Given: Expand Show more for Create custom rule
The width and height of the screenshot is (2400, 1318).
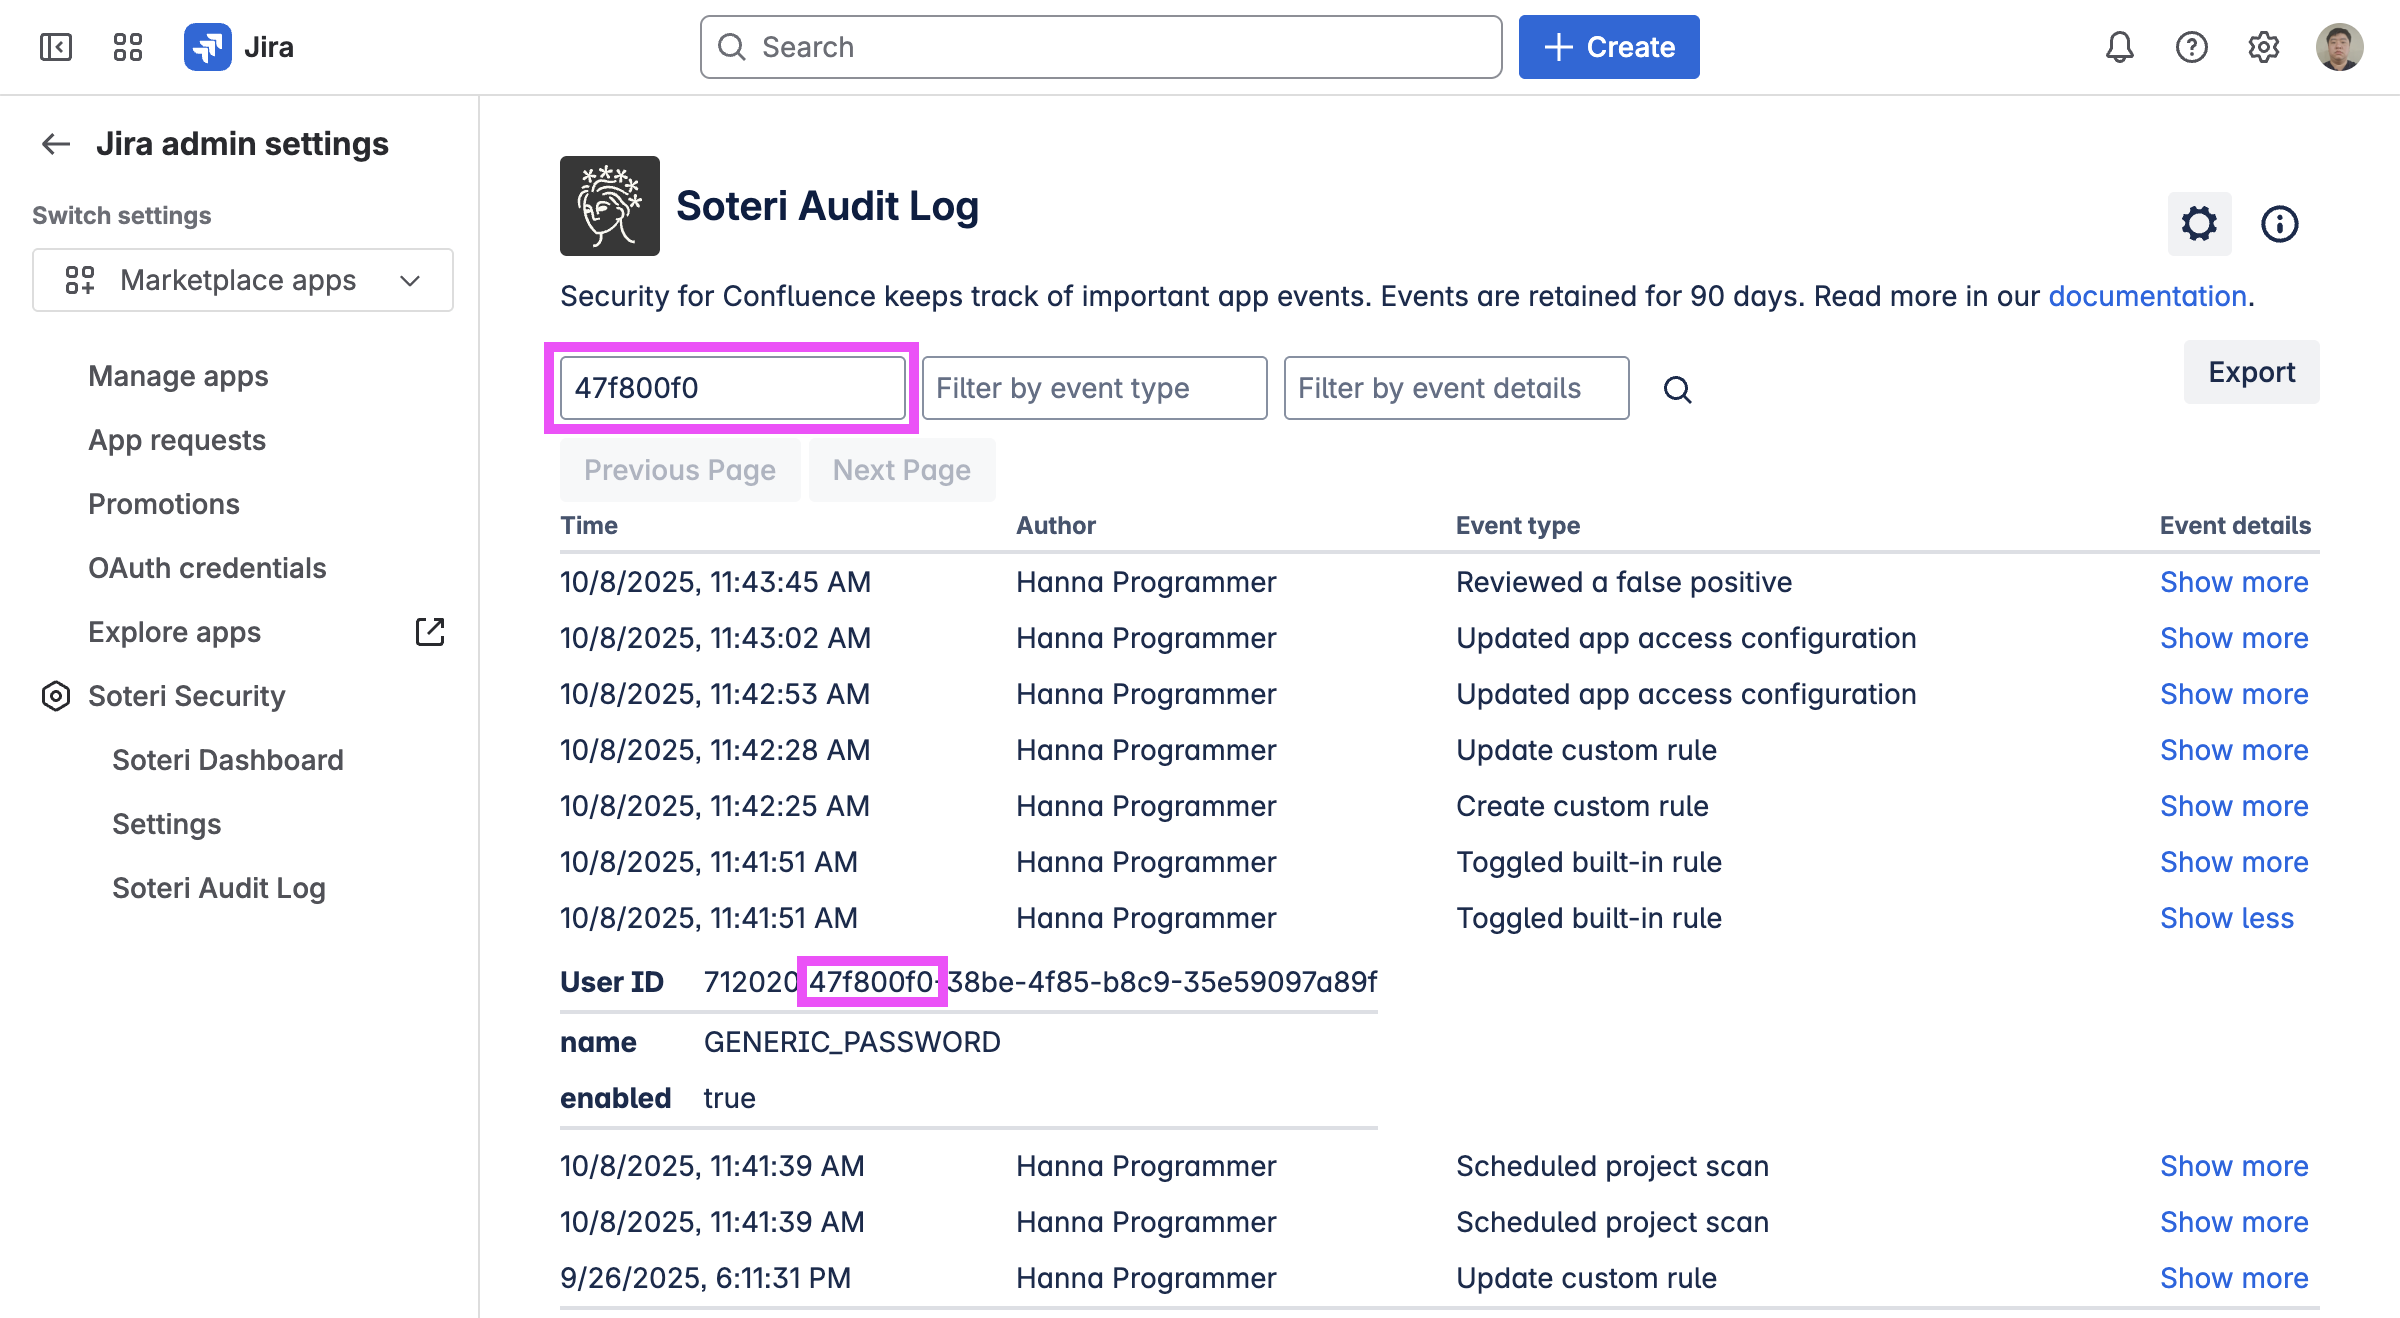Looking at the screenshot, I should [x=2234, y=806].
